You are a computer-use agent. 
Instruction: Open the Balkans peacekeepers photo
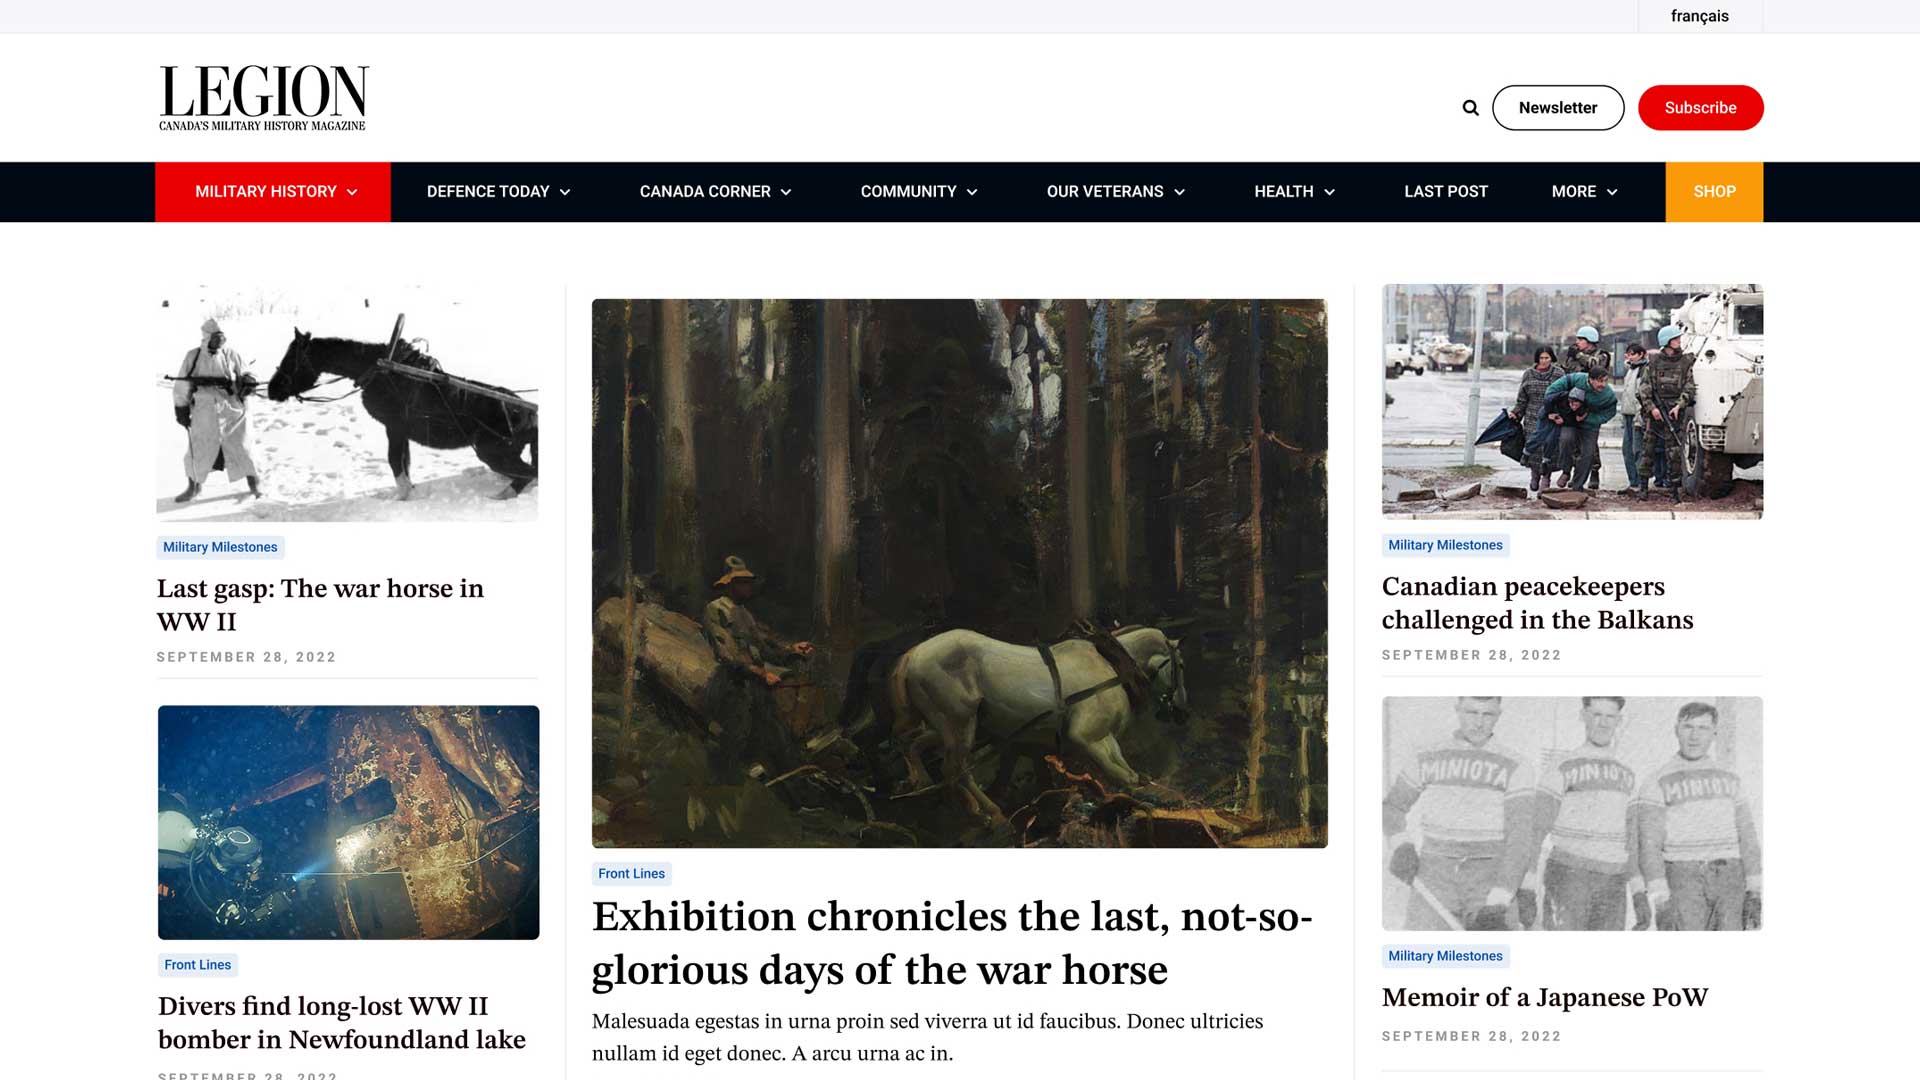pyautogui.click(x=1572, y=402)
